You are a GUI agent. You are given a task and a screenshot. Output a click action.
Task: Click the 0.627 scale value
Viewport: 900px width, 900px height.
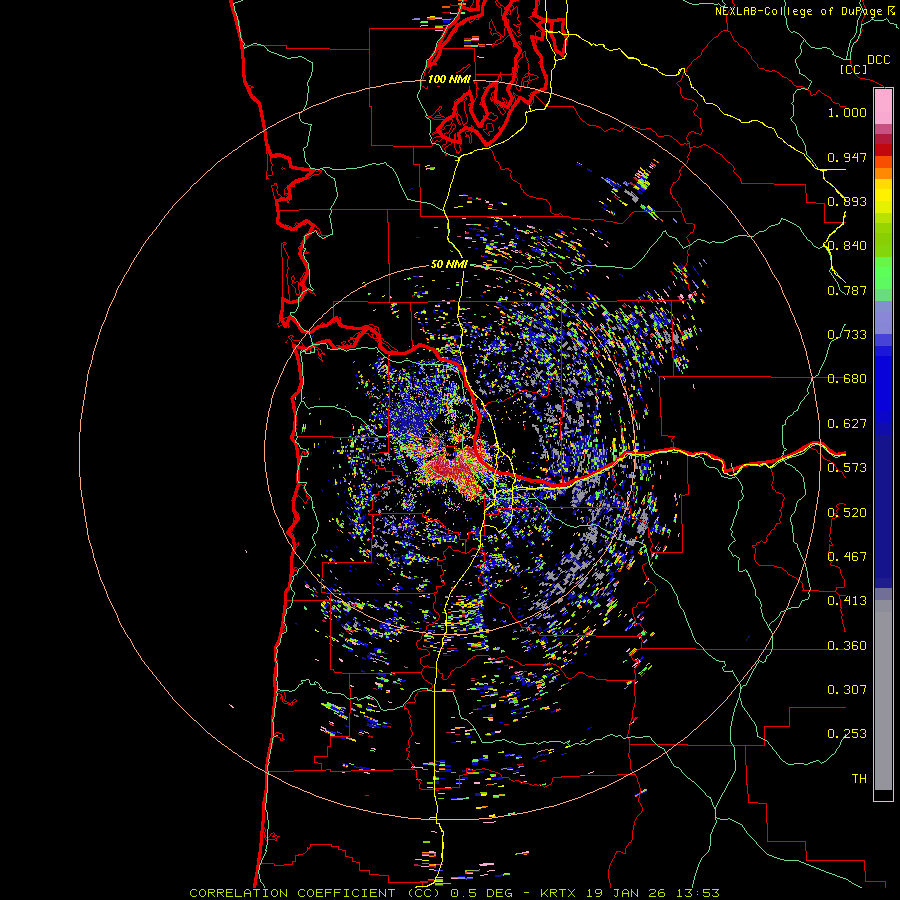coord(847,424)
